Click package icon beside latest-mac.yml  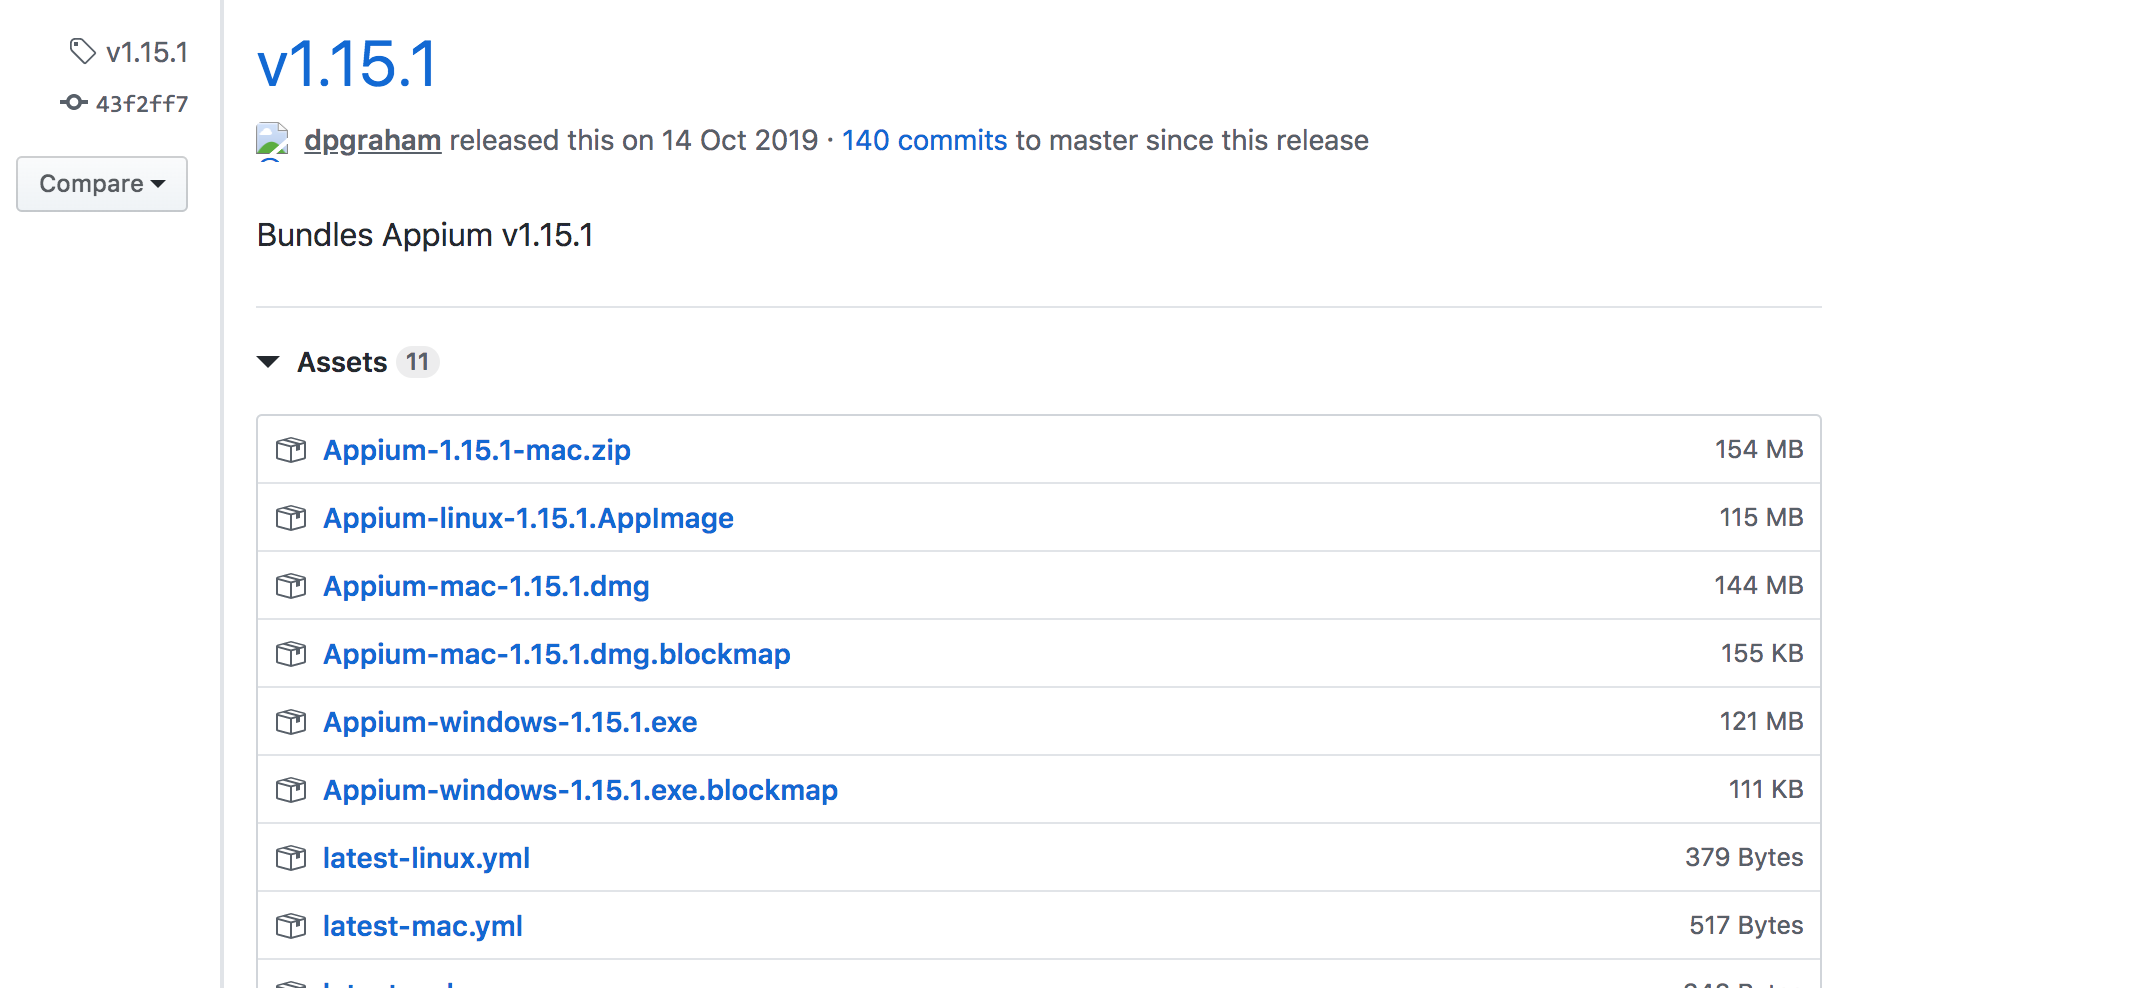tap(291, 926)
